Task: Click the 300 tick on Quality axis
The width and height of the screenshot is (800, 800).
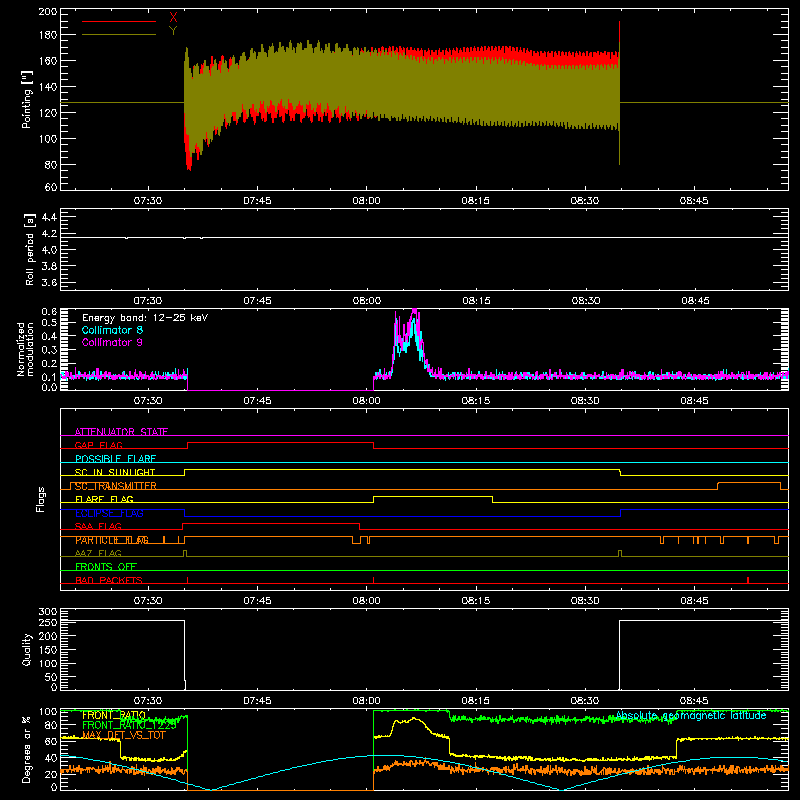Action: tap(47, 611)
